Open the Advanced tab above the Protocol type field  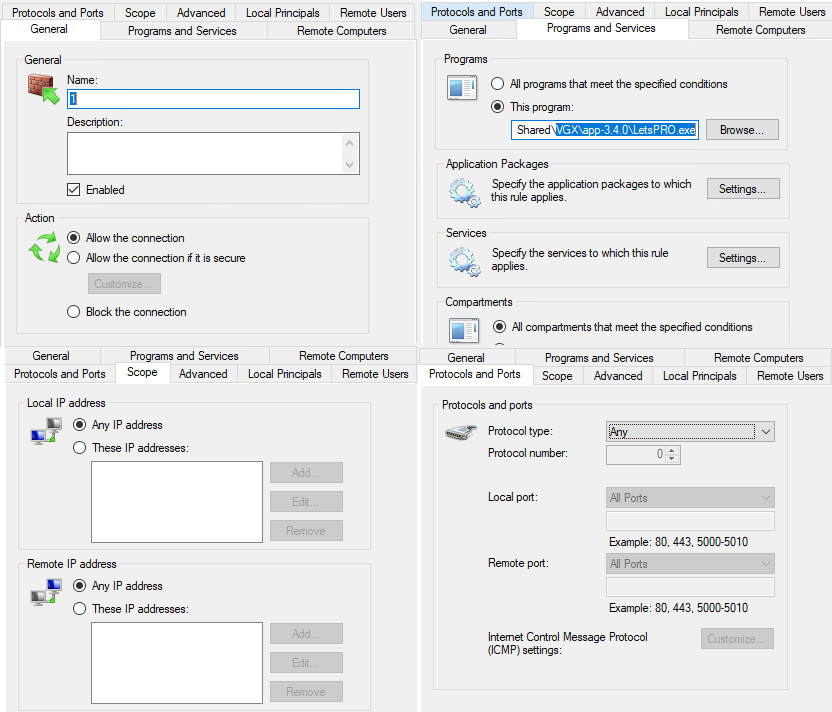click(x=617, y=376)
